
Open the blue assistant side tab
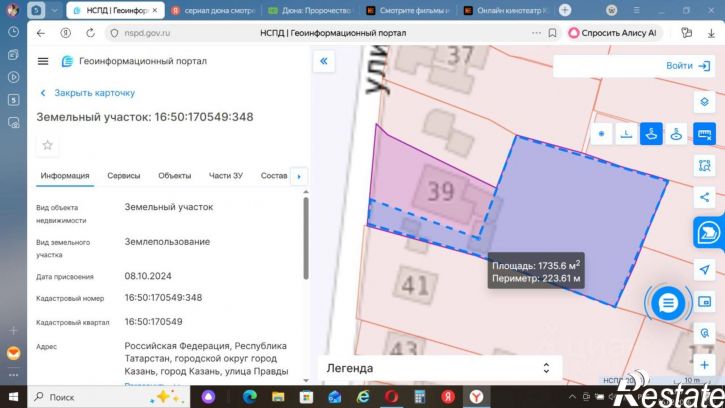(x=708, y=232)
